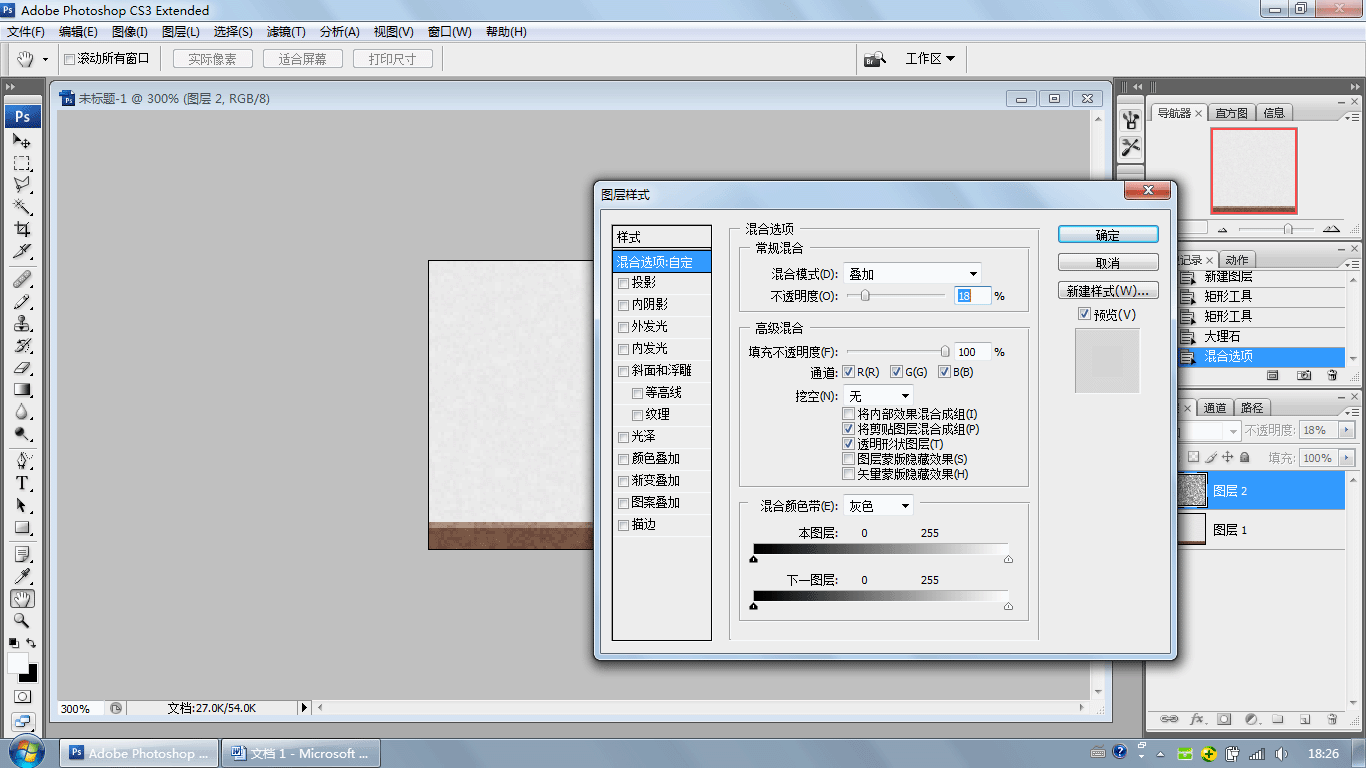Viewport: 1366px width, 768px height.
Task: Select the Eyedropper tool
Action: click(x=22, y=577)
